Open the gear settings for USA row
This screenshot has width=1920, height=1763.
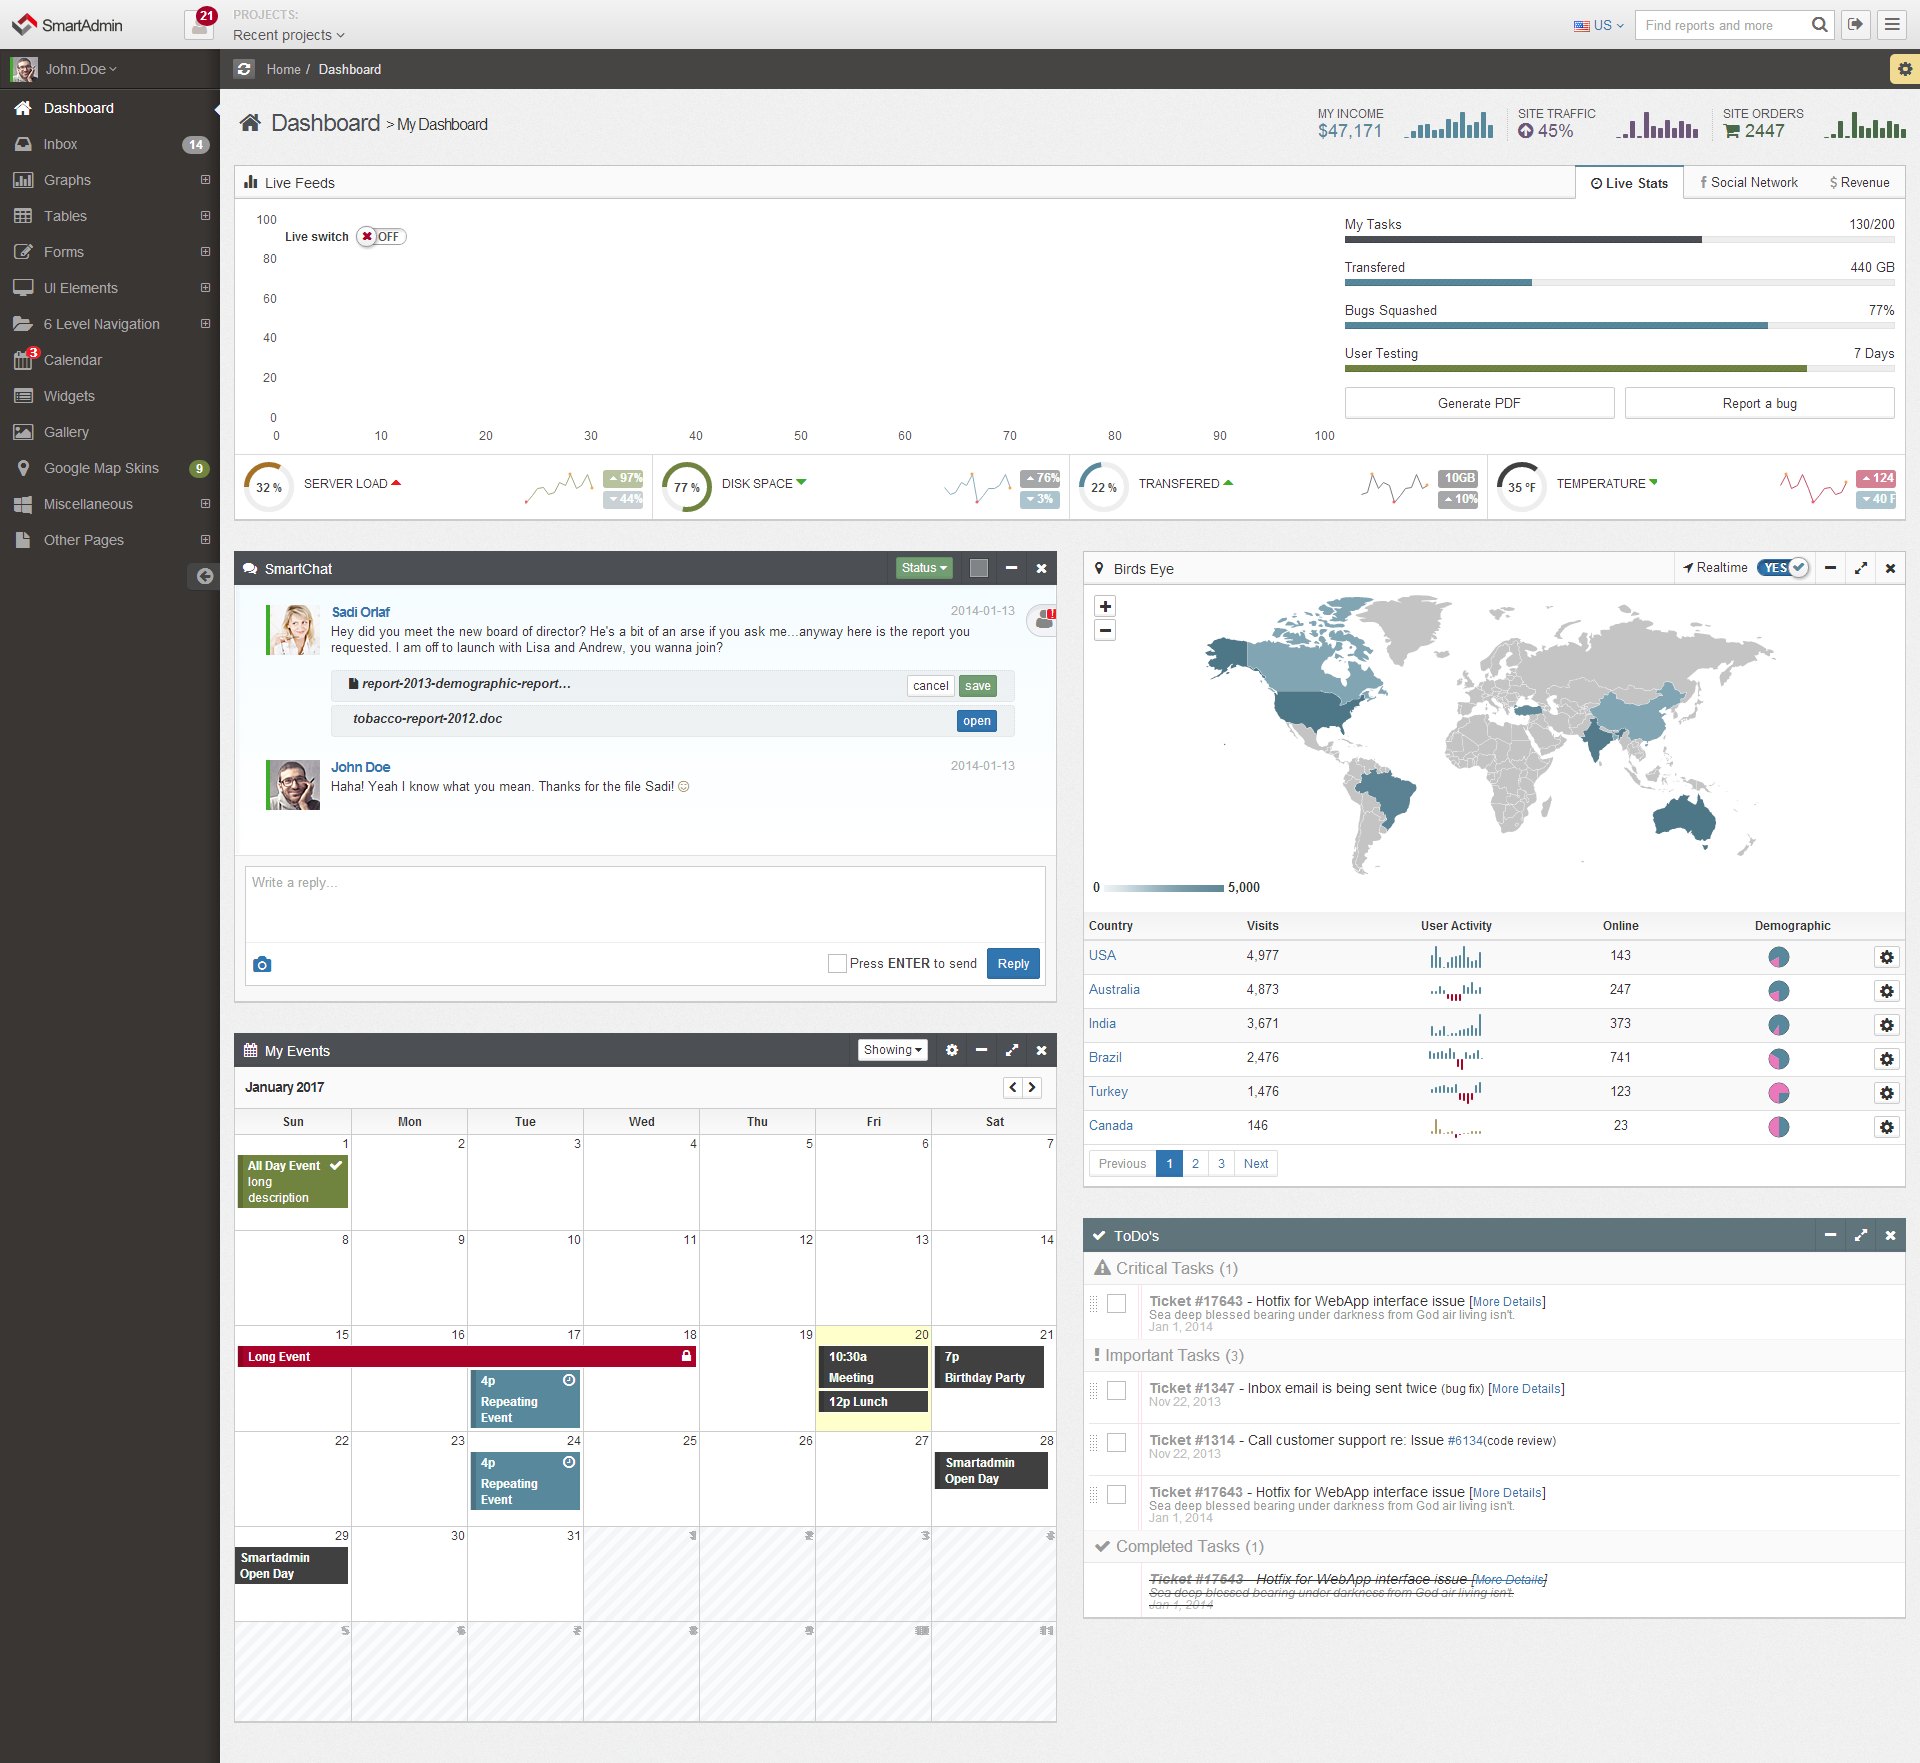click(1886, 957)
